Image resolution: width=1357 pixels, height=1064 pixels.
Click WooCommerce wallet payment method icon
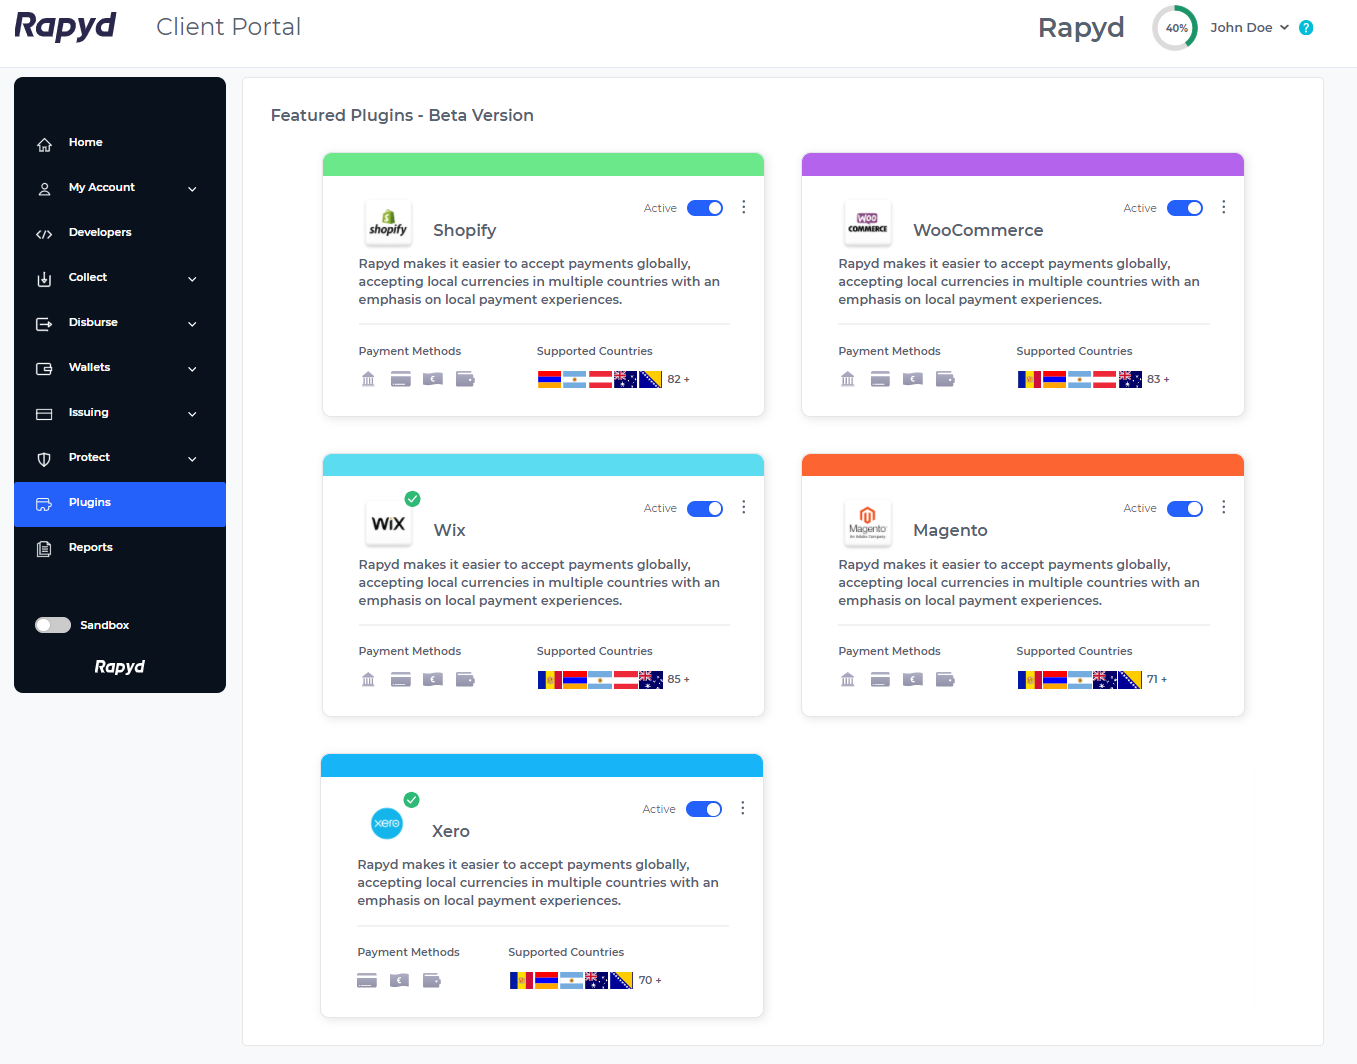[x=945, y=379]
